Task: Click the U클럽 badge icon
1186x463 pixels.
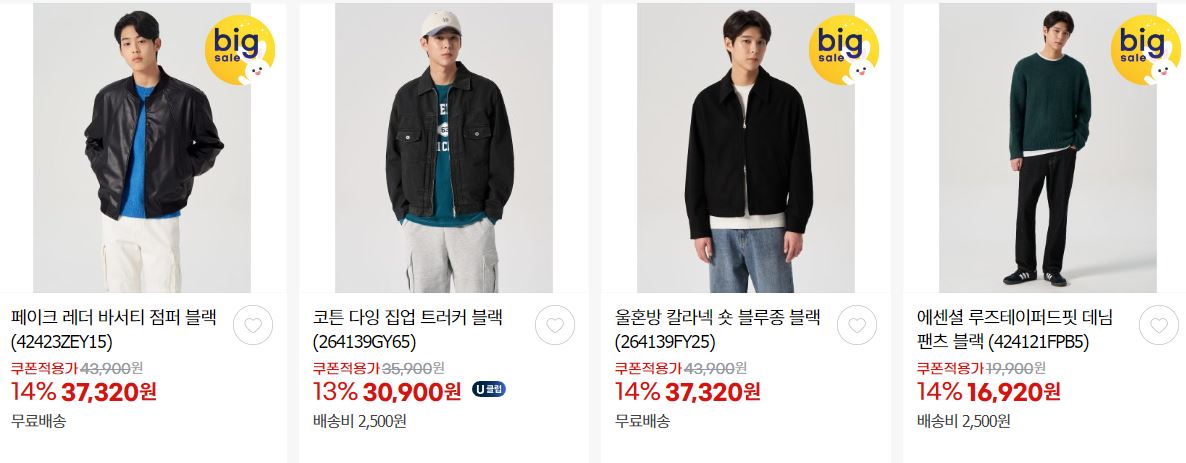Action: pos(489,390)
